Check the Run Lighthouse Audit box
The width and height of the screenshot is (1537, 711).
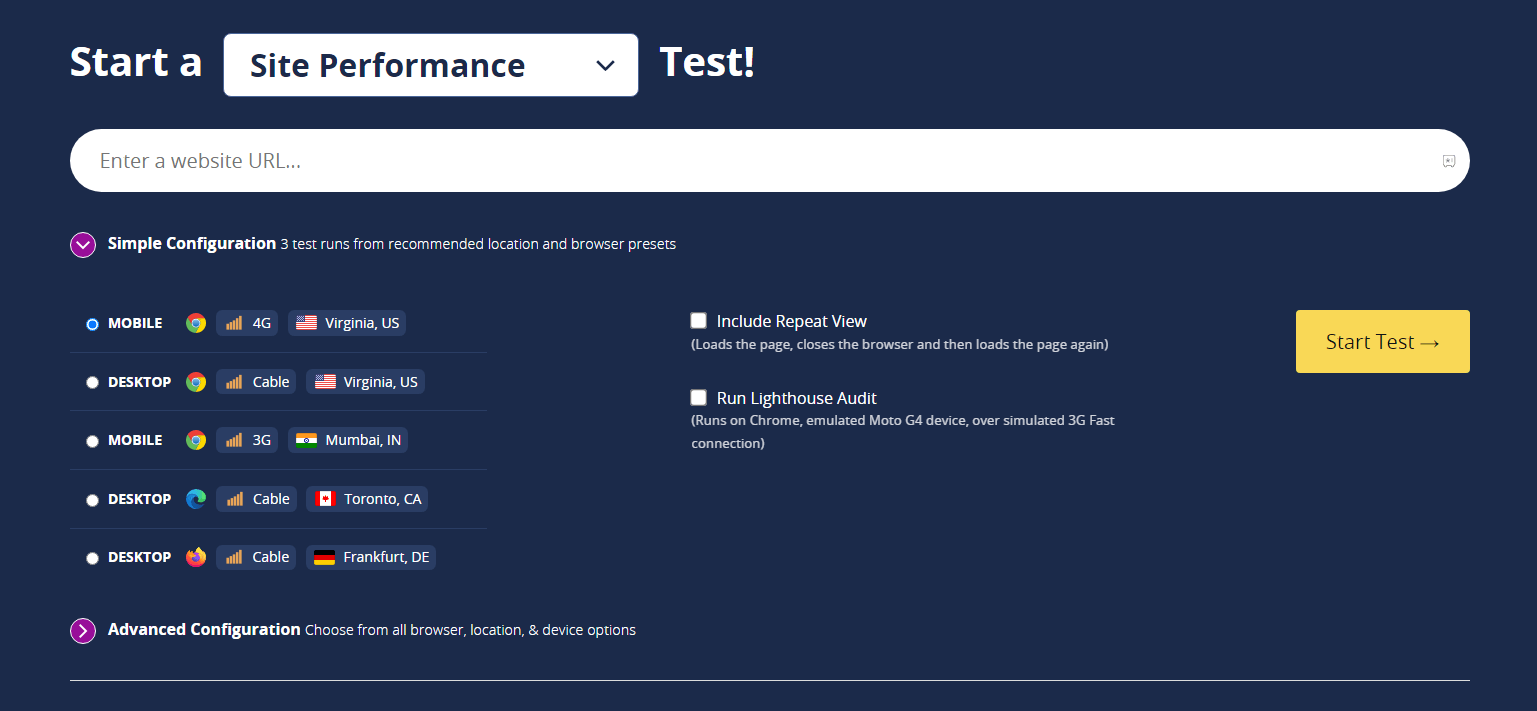(x=699, y=398)
